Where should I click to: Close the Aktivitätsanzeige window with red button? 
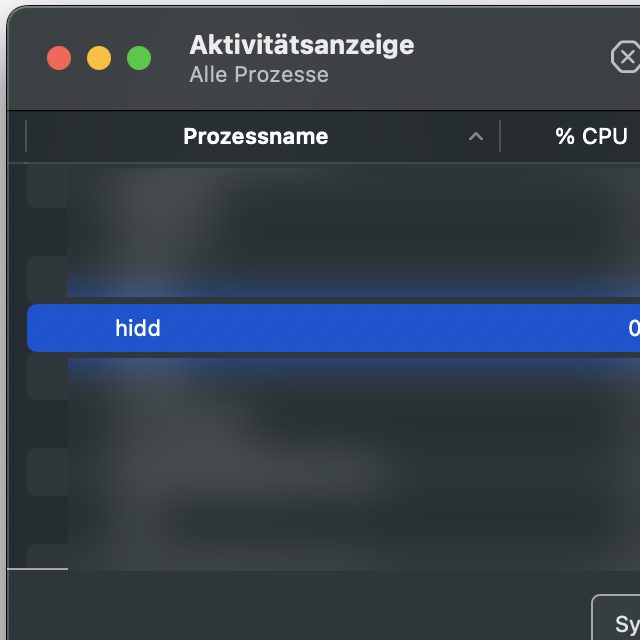59,58
